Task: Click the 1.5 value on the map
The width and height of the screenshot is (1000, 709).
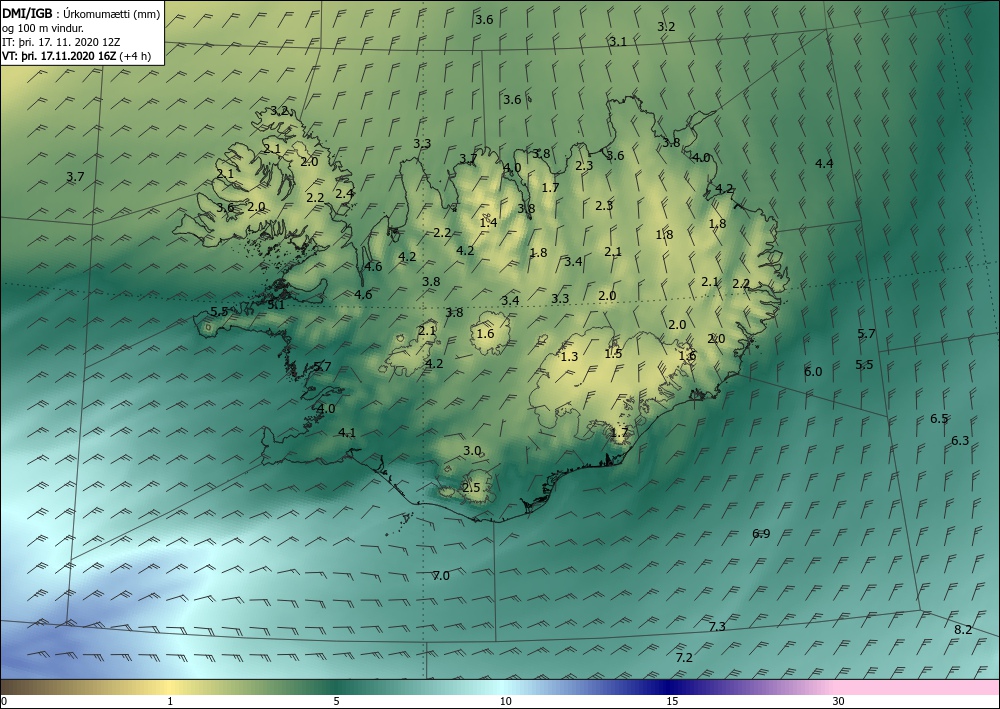Action: (x=614, y=353)
